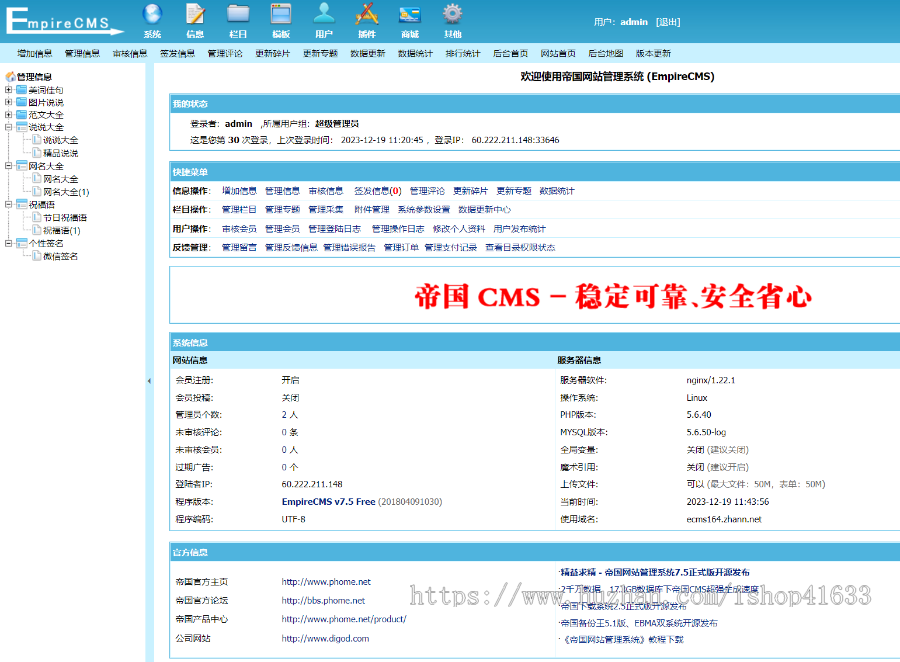Collapse the 网名大全 parent tree node
The image size is (900, 662).
(9, 166)
